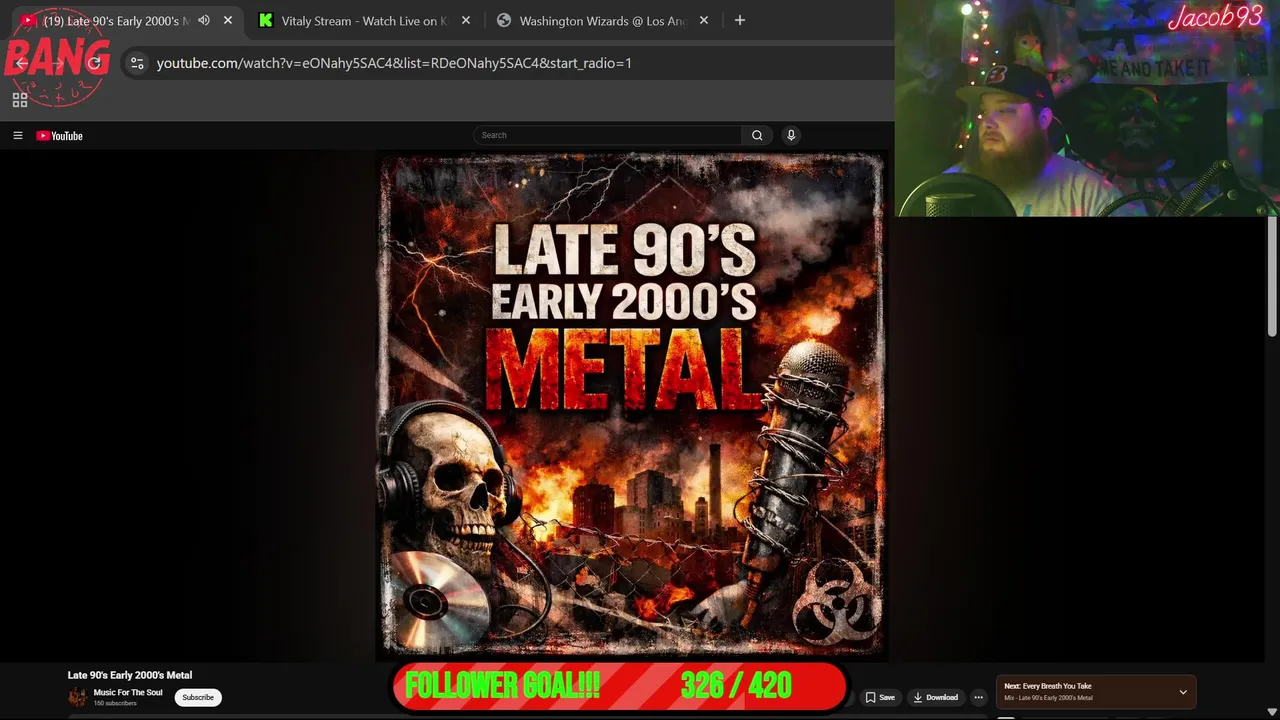Go to the YouTube home logo
The width and height of the screenshot is (1280, 720).
click(x=60, y=136)
